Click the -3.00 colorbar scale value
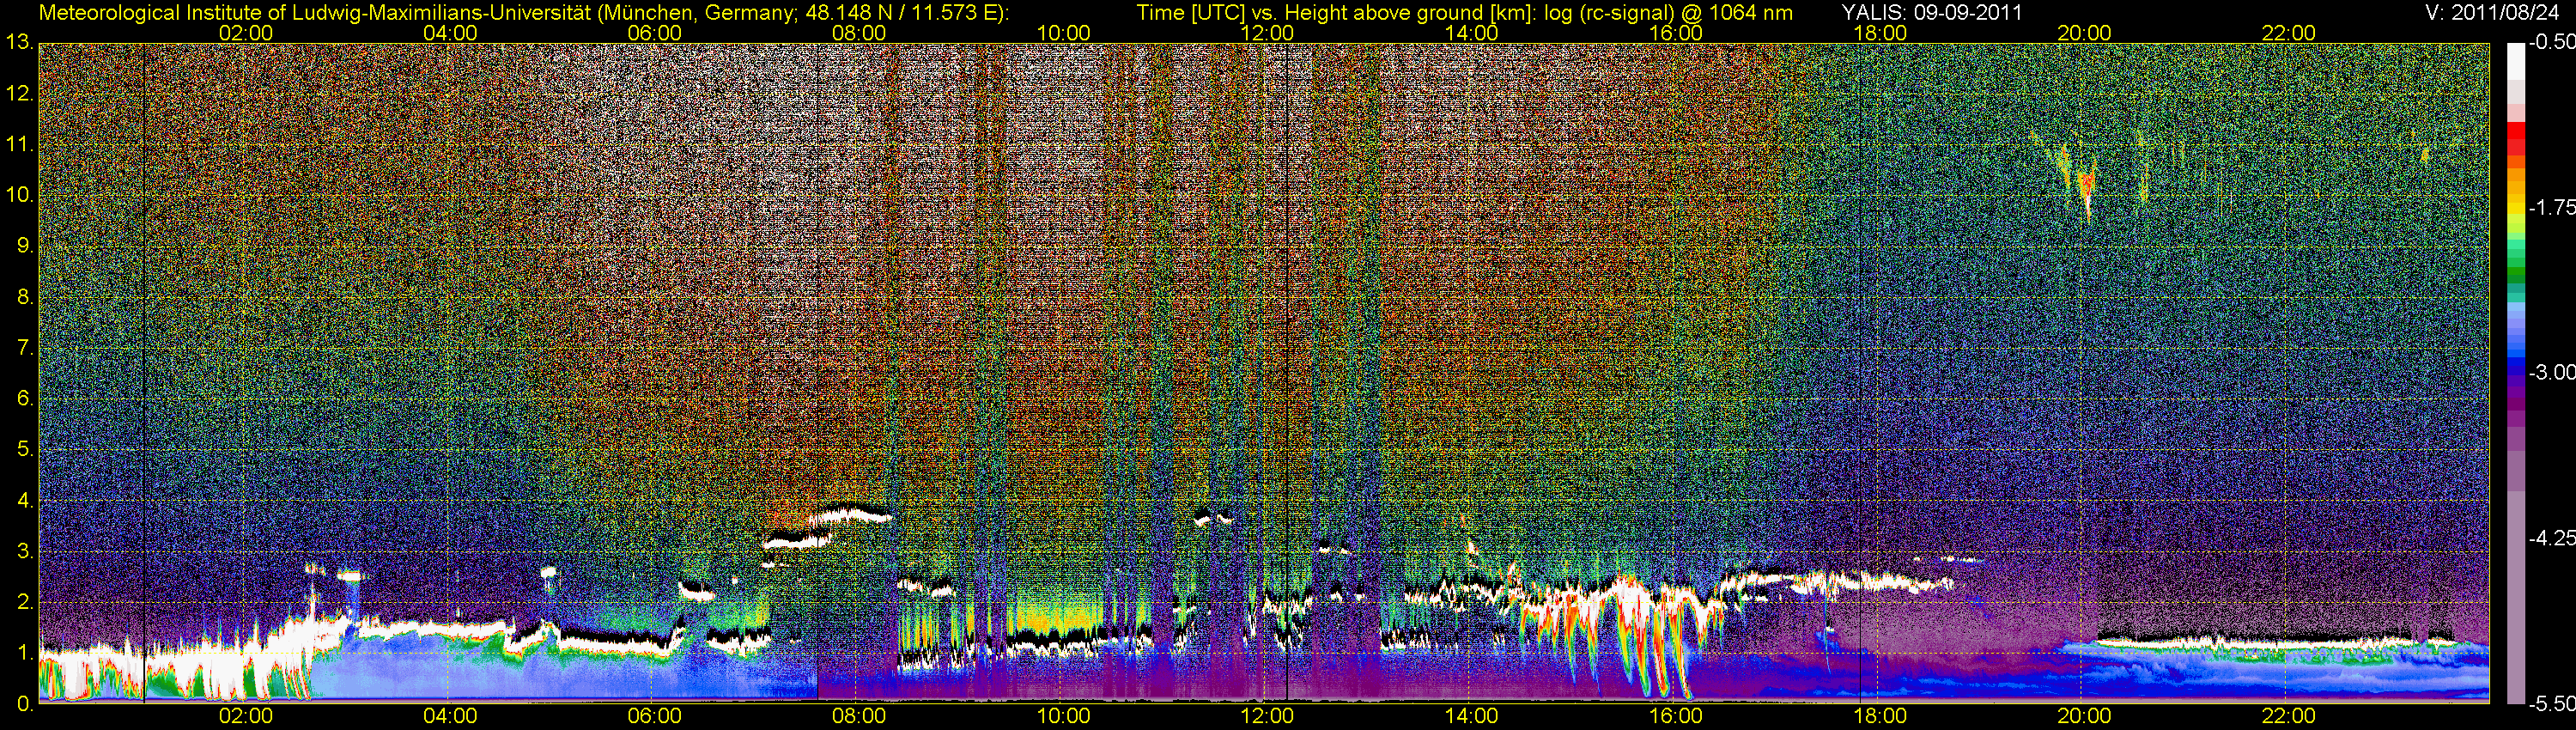The image size is (2576, 730). (x=2552, y=372)
